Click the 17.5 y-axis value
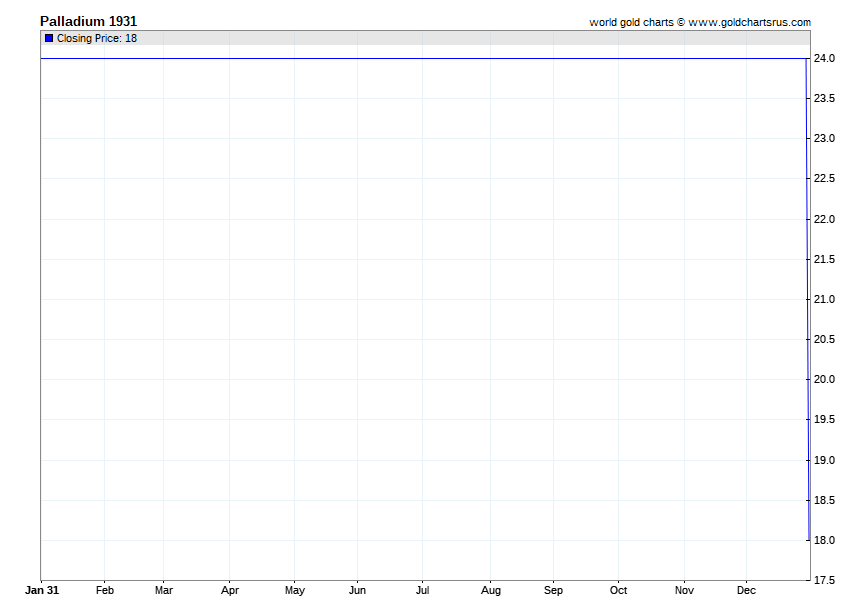Viewport: 850px width, 616px height. [825, 580]
